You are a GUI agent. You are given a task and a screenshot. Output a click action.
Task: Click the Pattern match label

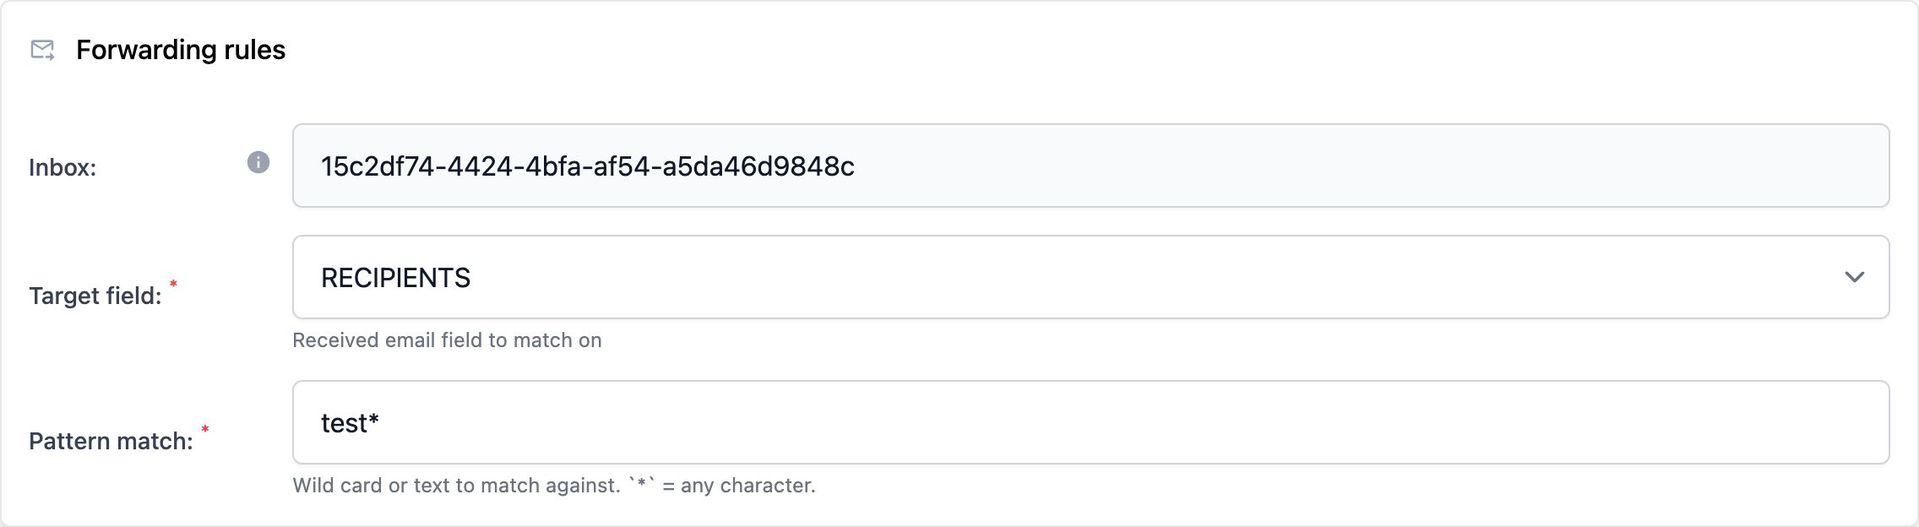tap(110, 441)
